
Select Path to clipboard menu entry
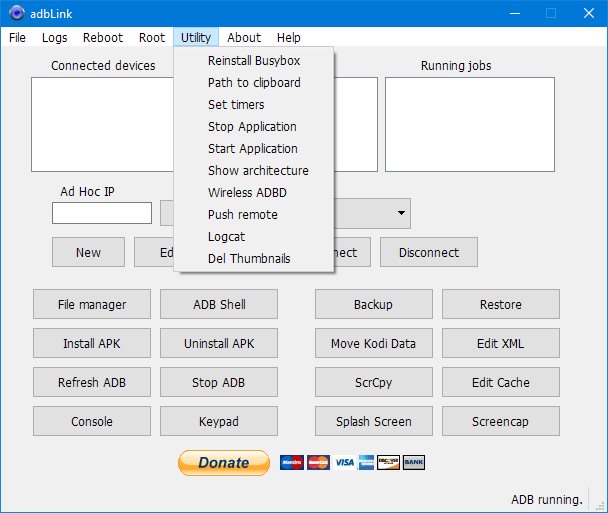(254, 83)
